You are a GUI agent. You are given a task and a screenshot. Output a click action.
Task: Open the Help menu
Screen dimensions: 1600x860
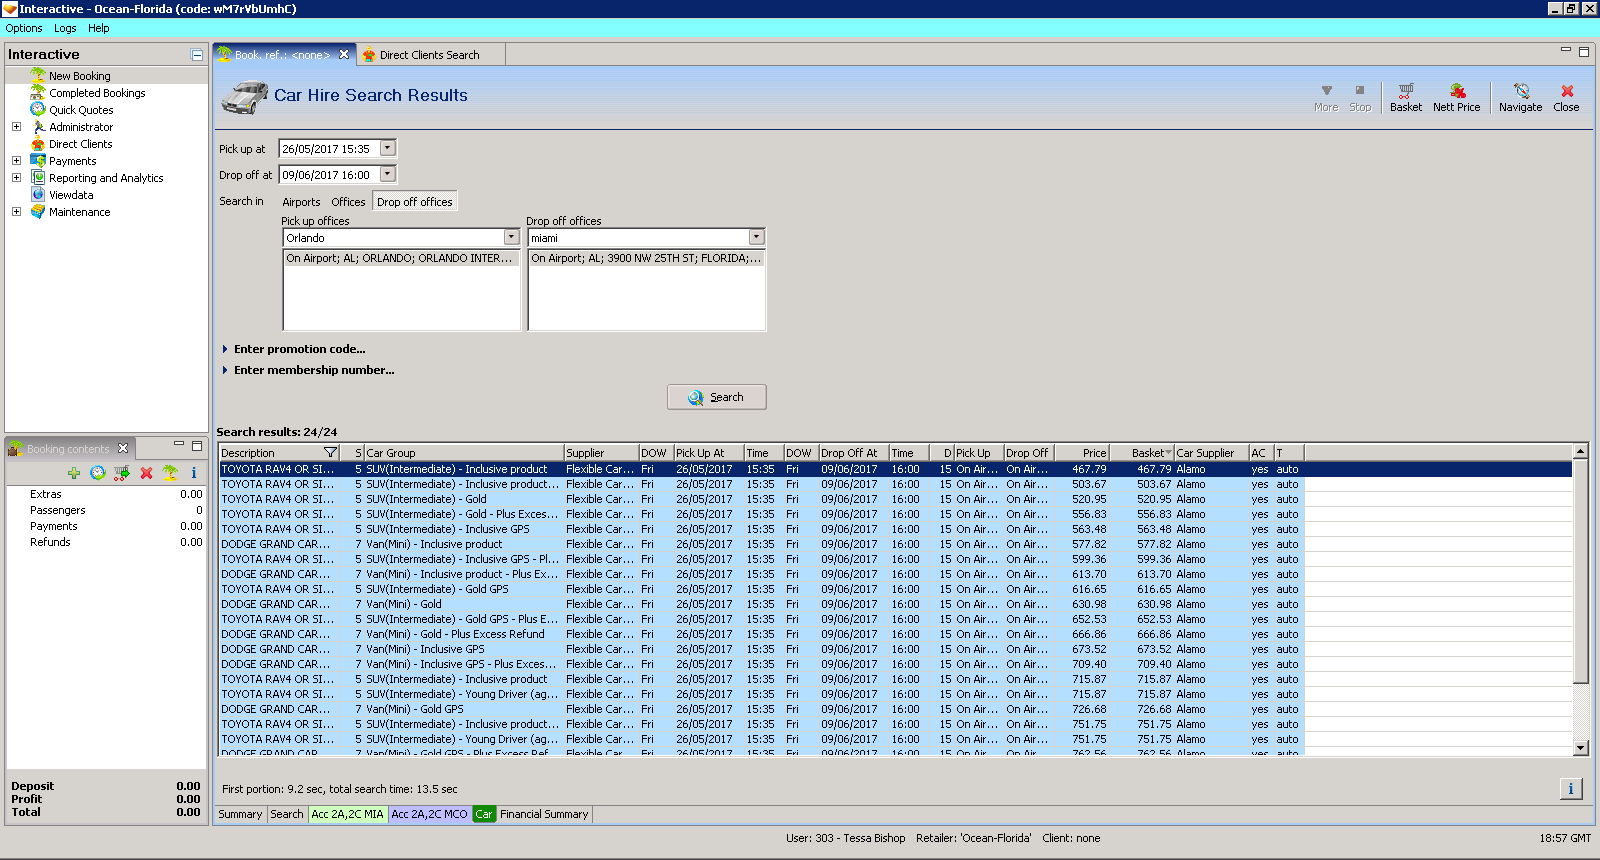tap(98, 28)
